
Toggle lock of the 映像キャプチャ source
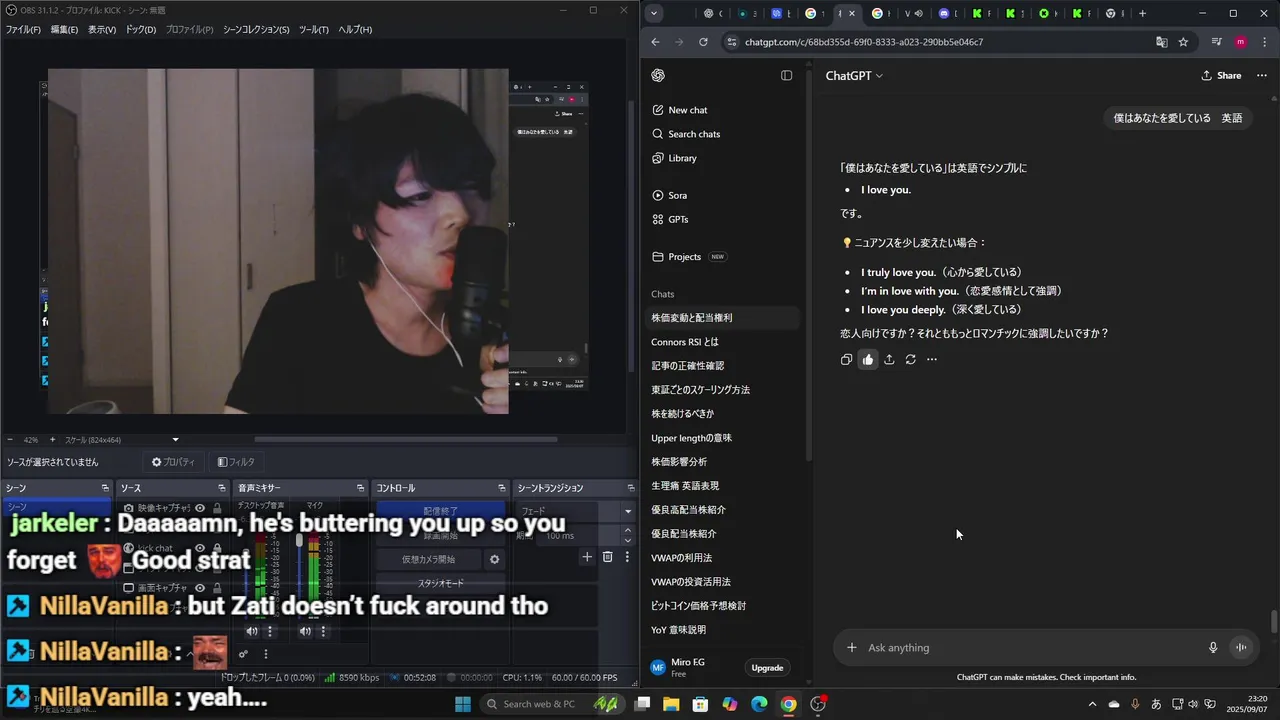(x=218, y=509)
